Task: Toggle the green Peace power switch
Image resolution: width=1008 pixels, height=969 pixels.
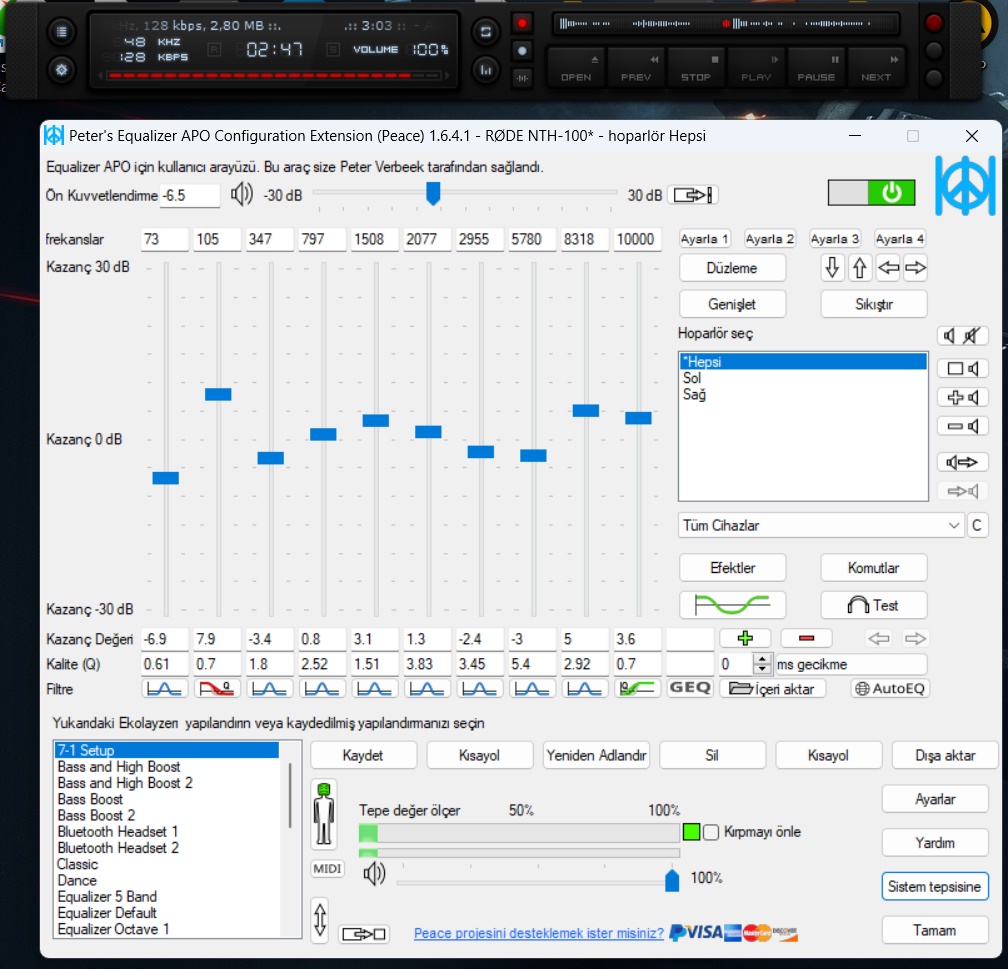Action: click(871, 192)
